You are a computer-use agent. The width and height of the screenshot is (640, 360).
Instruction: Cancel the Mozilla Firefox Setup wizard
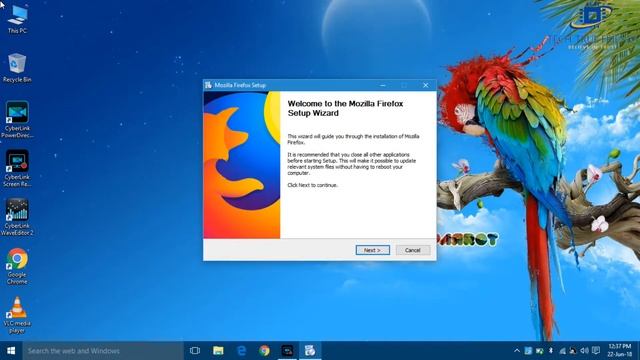(x=413, y=250)
